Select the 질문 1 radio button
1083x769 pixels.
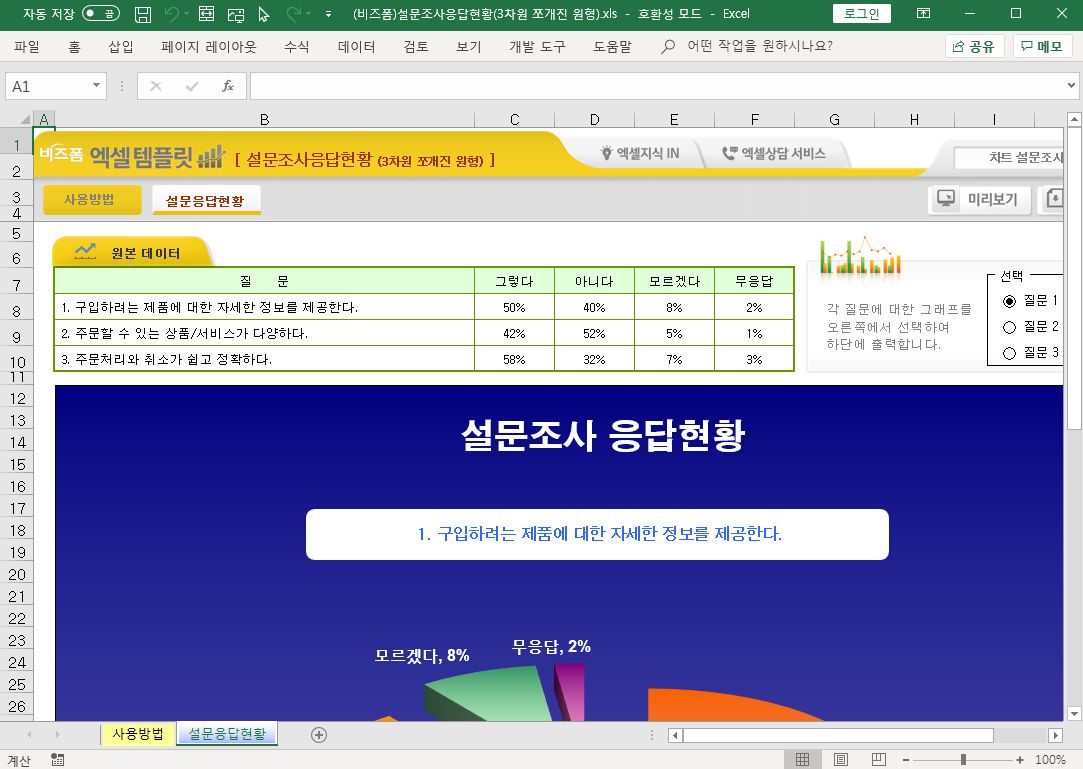[1009, 301]
